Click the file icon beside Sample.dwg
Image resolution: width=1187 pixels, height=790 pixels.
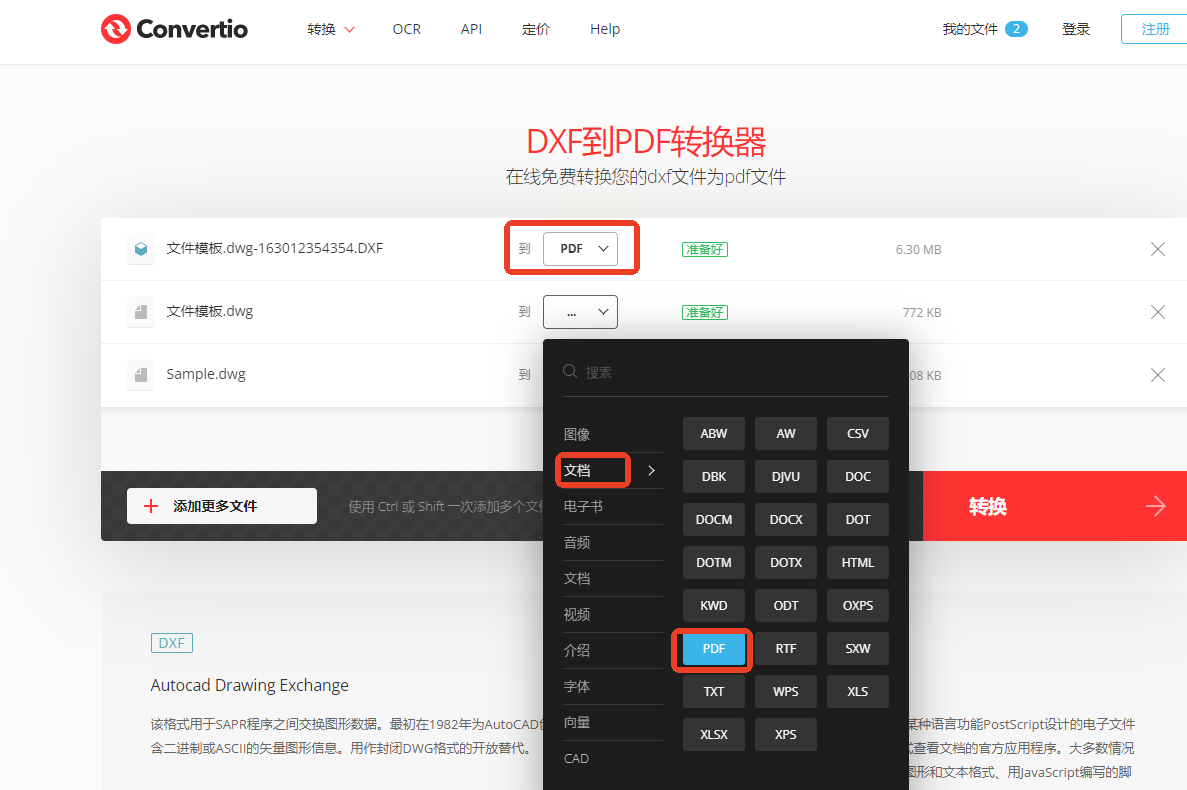tap(141, 375)
